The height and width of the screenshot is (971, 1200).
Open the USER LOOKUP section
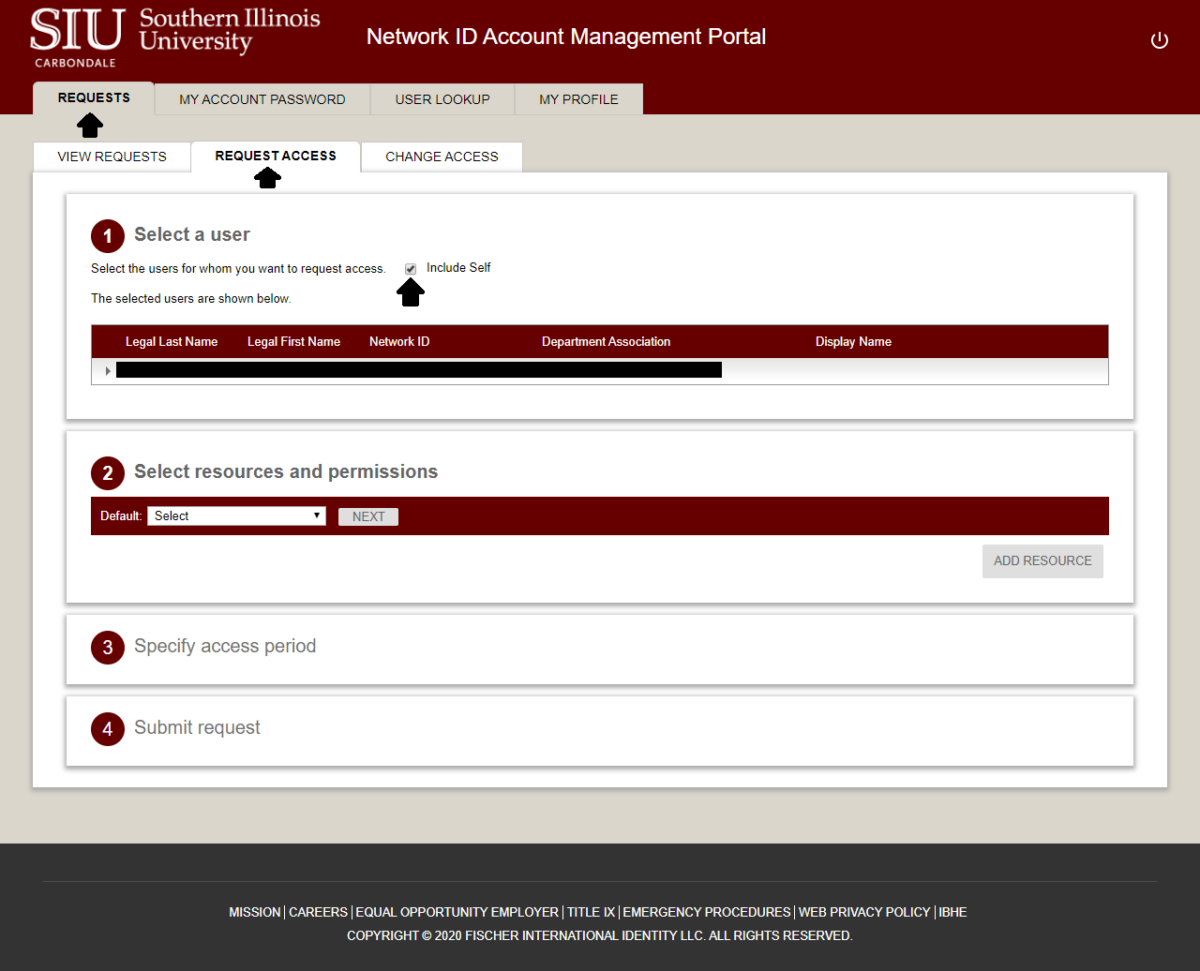tap(442, 99)
